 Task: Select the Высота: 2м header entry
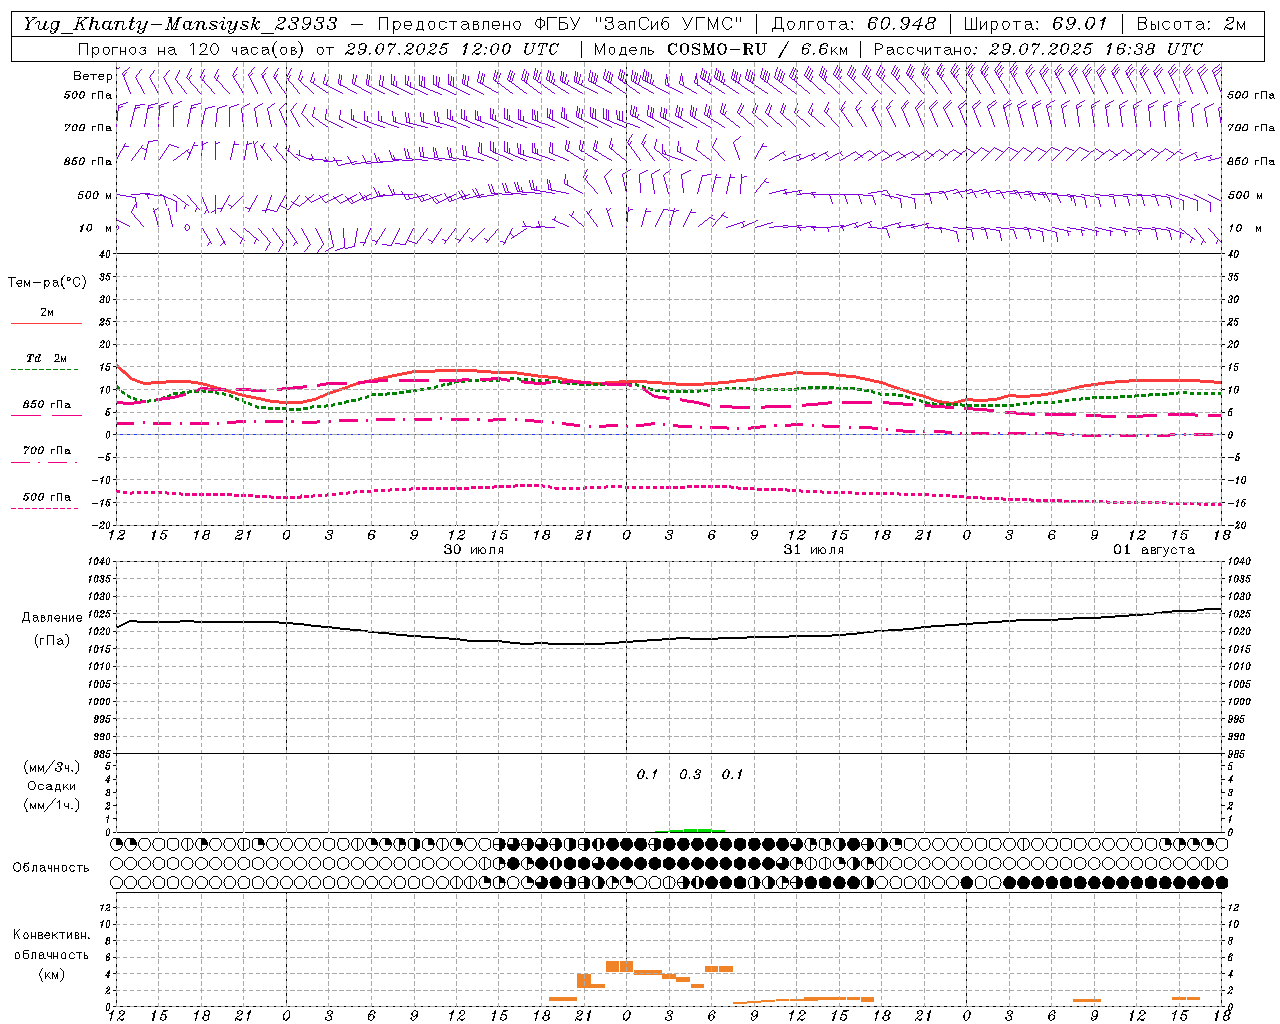(1190, 24)
